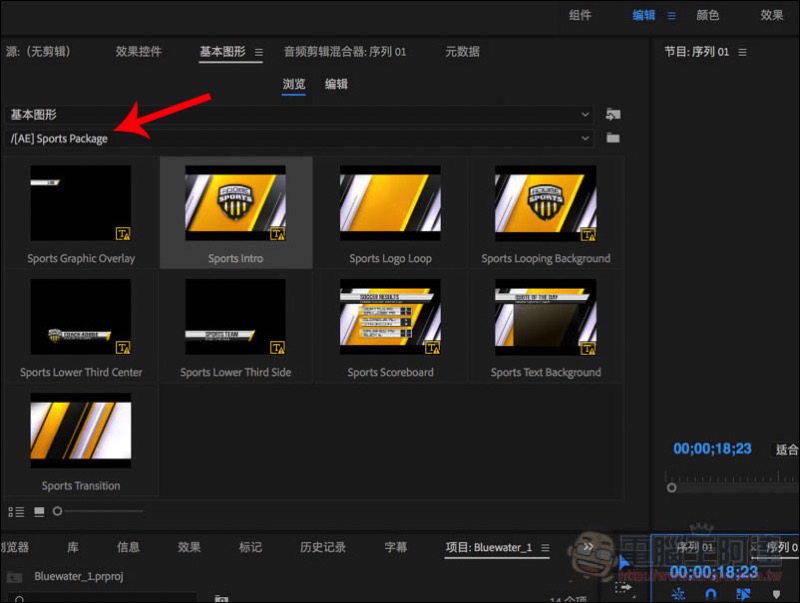Click the nest sequence toggle icon in timeline

pos(678,594)
